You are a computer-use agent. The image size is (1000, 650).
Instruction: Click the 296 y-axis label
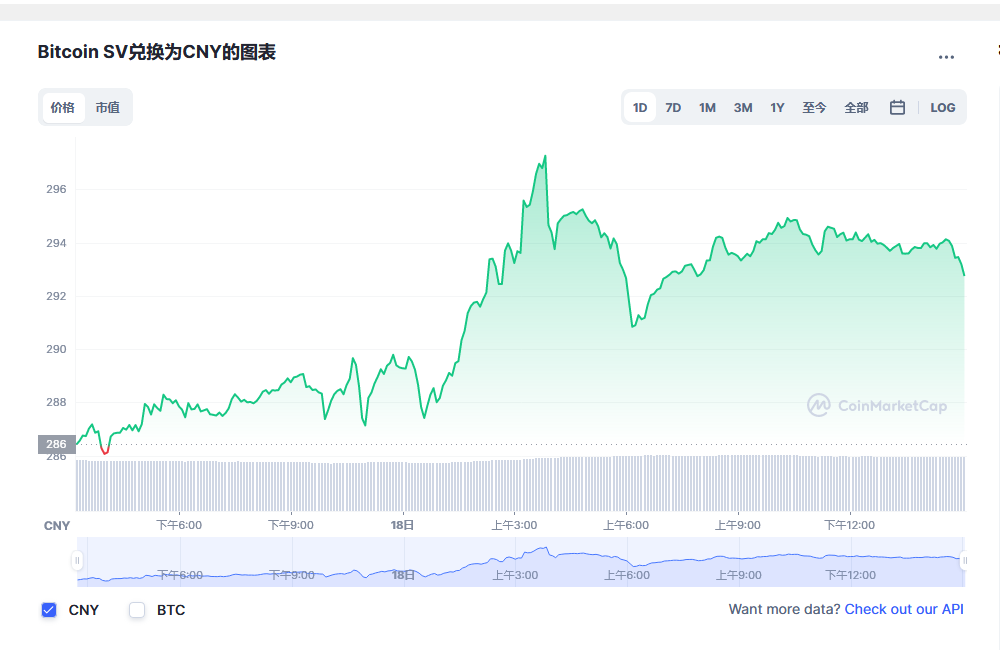[56, 189]
